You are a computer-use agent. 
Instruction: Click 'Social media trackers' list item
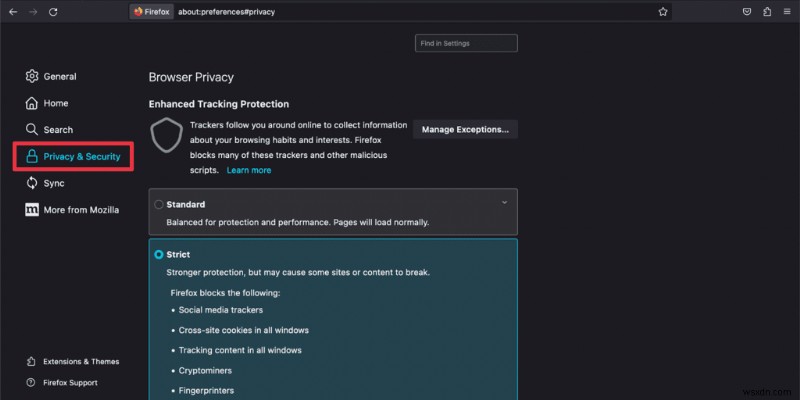tap(221, 310)
